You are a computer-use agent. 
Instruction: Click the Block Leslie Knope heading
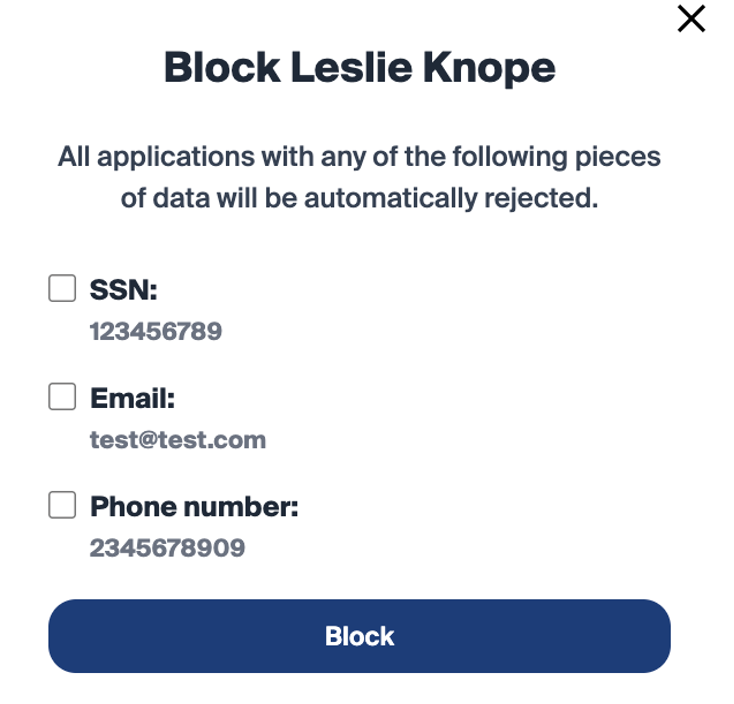point(359,68)
